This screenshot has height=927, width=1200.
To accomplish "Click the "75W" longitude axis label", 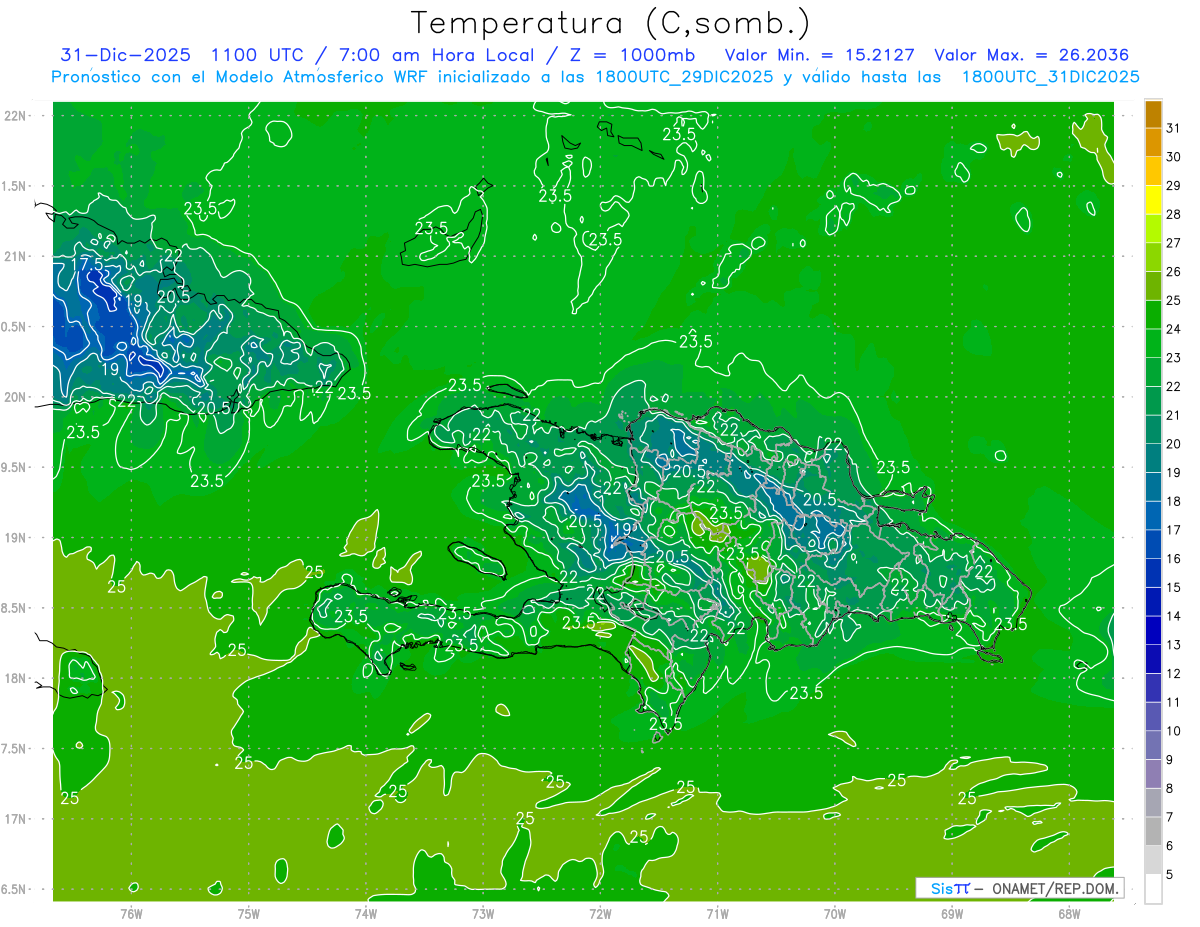I will click(x=248, y=914).
